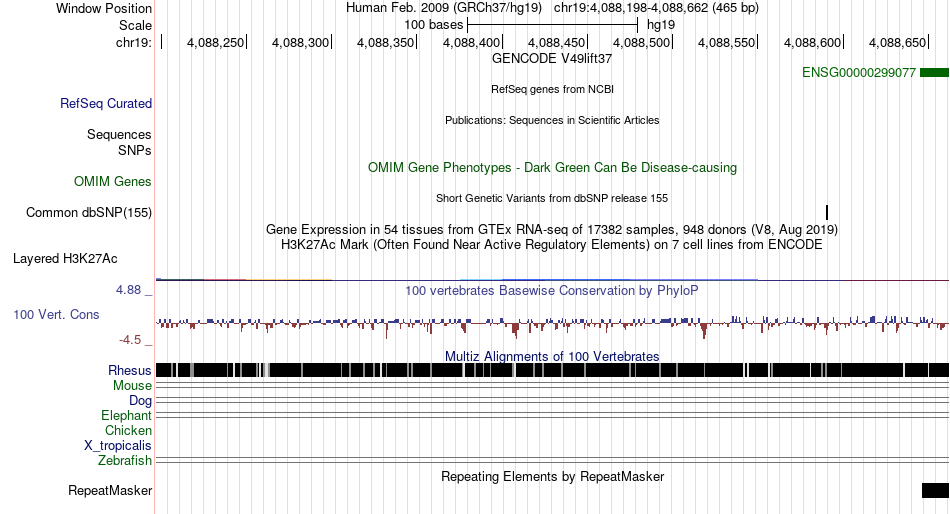The height and width of the screenshot is (514, 950).
Task: Click OMIM Gene Phenotypes track title
Action: click(x=552, y=167)
